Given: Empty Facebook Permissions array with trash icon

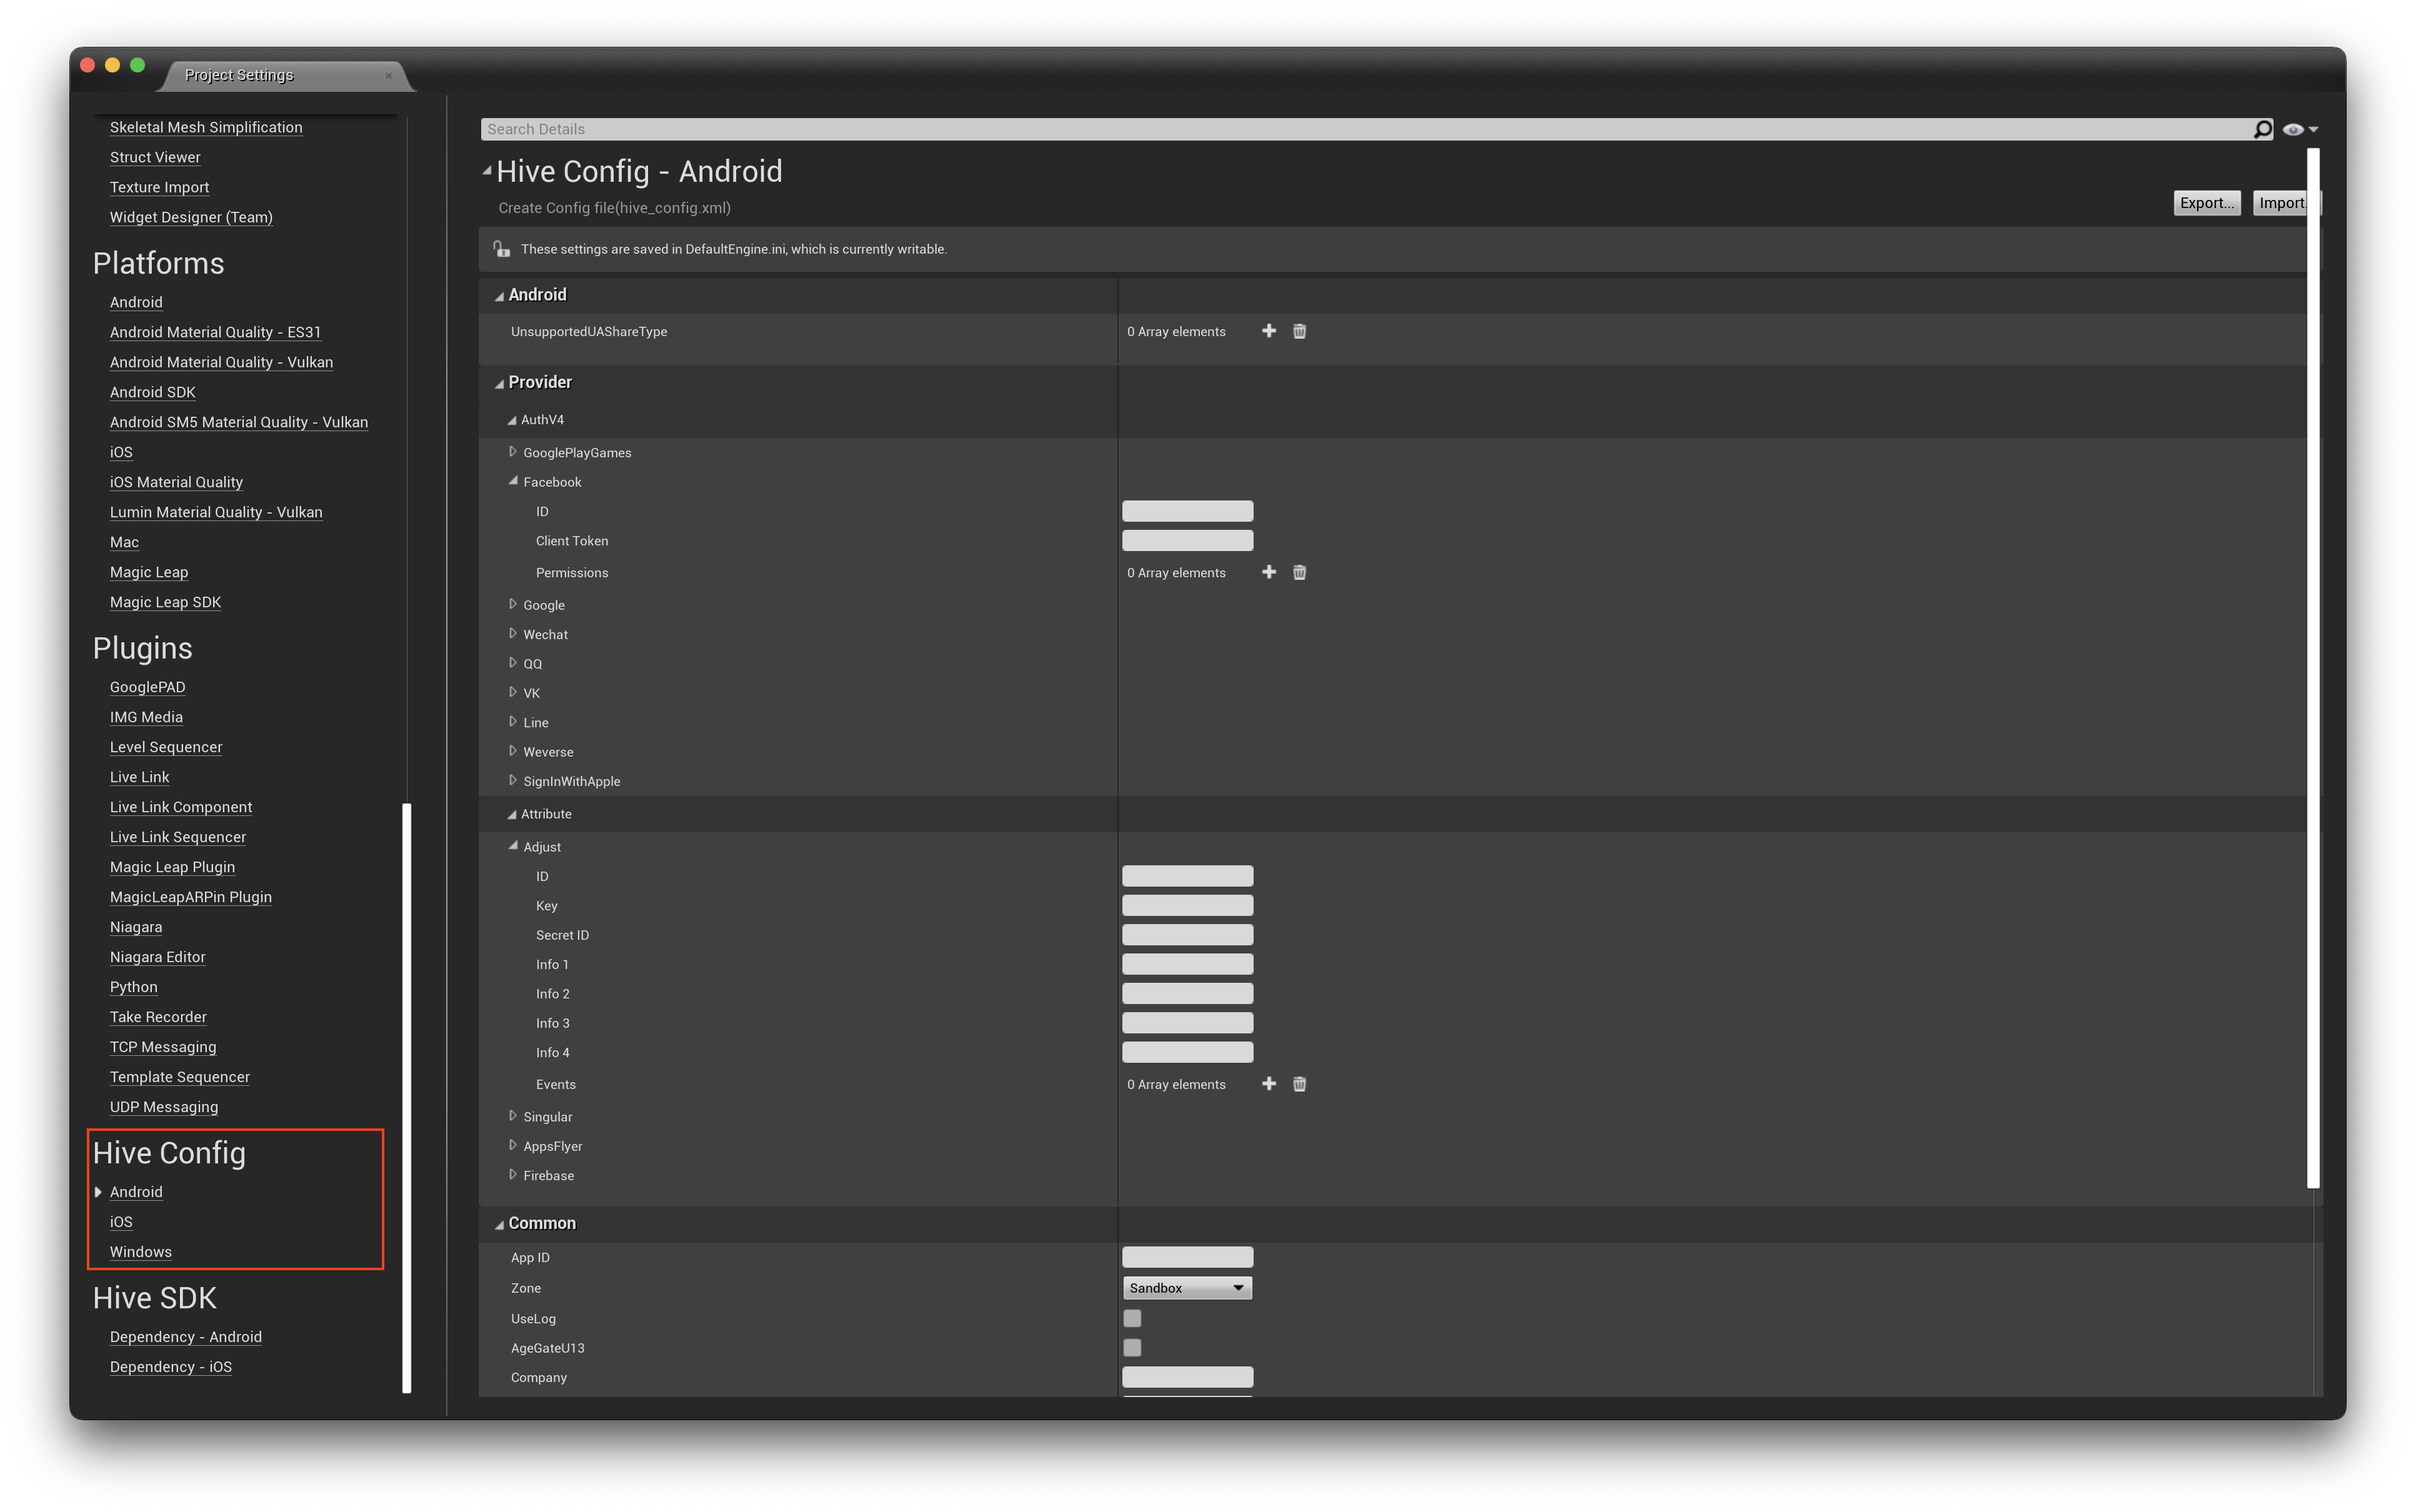Looking at the screenshot, I should coord(1299,572).
